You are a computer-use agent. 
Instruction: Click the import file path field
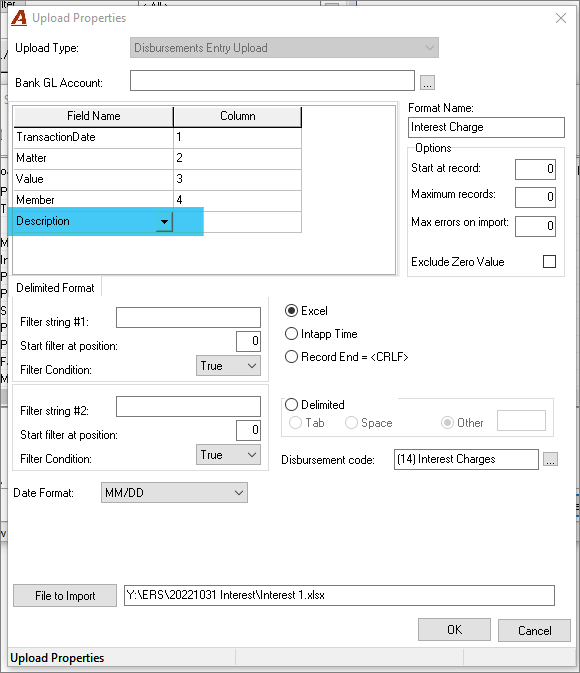click(339, 596)
